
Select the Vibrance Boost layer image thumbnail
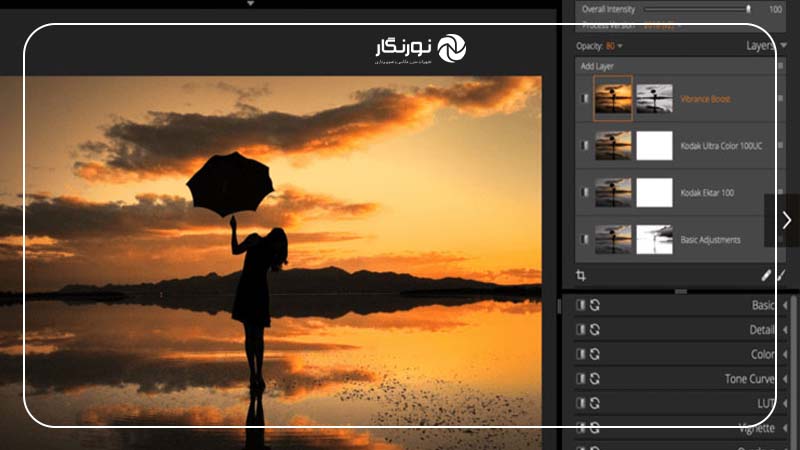tap(613, 98)
